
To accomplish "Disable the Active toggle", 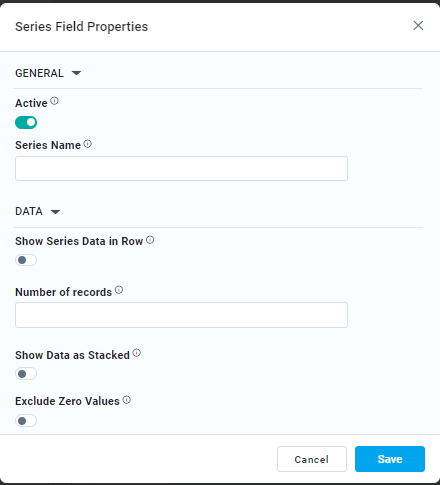I will [26, 123].
